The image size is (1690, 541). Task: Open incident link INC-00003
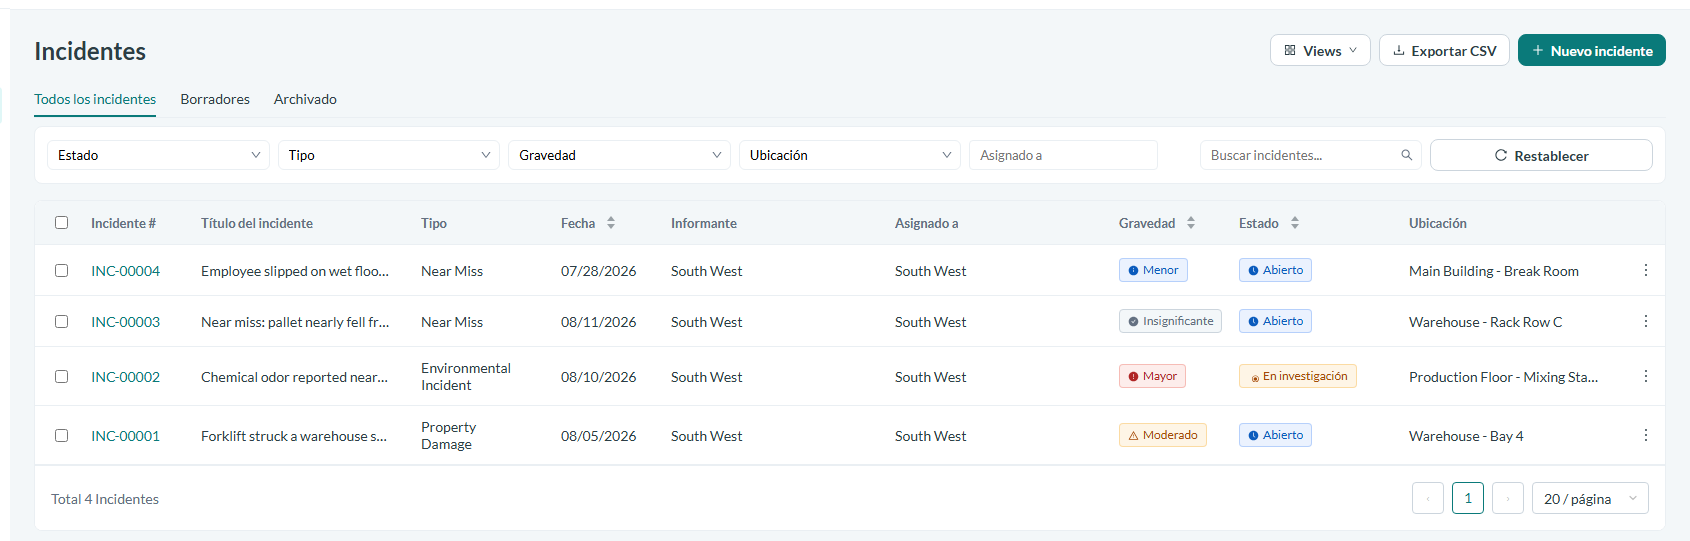(x=125, y=322)
